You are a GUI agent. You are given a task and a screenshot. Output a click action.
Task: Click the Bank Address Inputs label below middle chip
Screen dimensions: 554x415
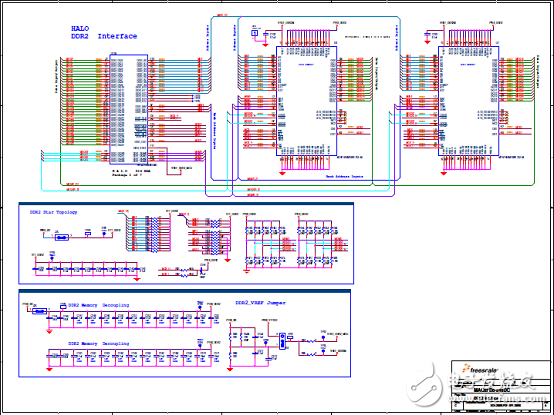pyautogui.click(x=344, y=176)
